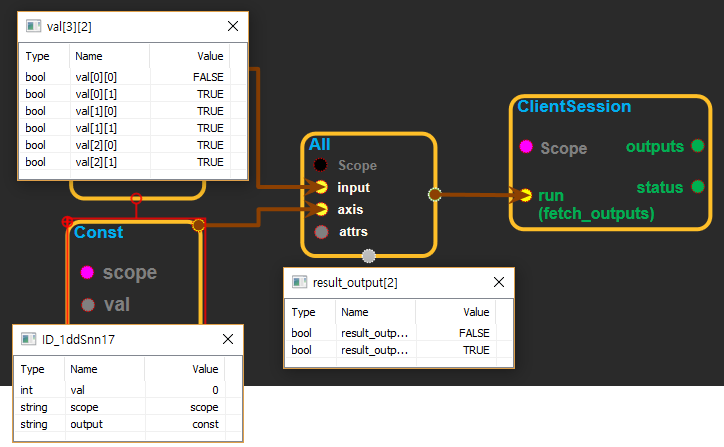Select the val[0][0] row with FALSE value

[x=125, y=76]
